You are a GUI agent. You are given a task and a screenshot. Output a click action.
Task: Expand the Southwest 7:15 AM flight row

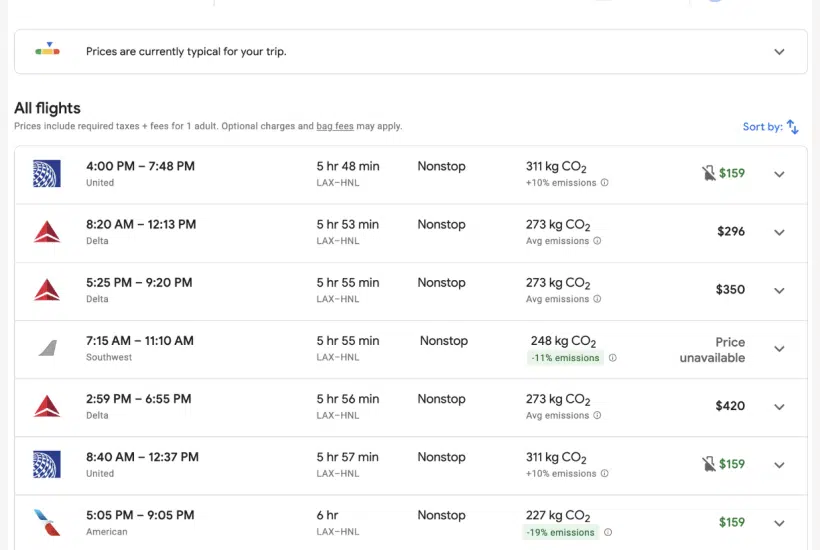click(779, 349)
